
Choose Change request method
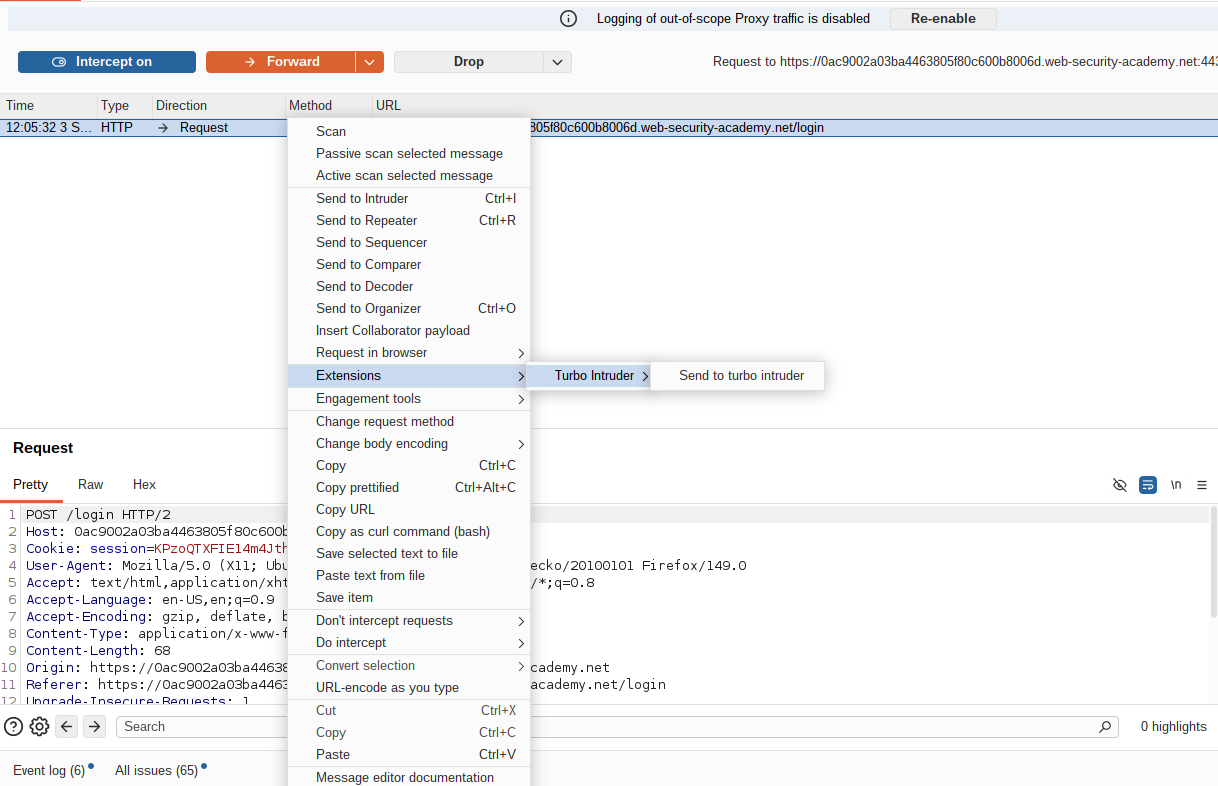click(409, 421)
